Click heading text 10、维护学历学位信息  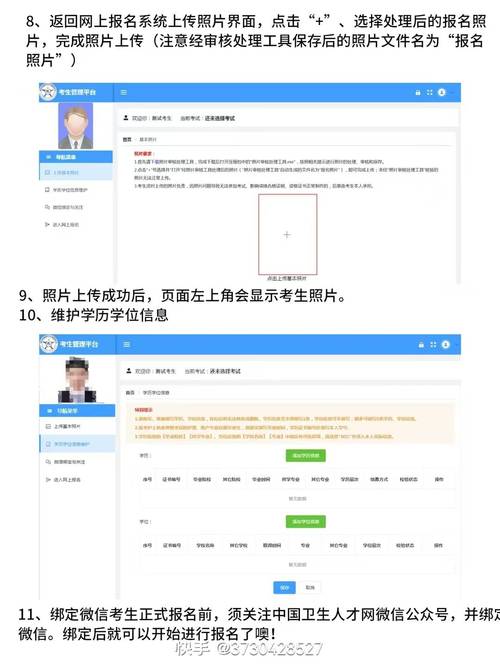pos(94,315)
